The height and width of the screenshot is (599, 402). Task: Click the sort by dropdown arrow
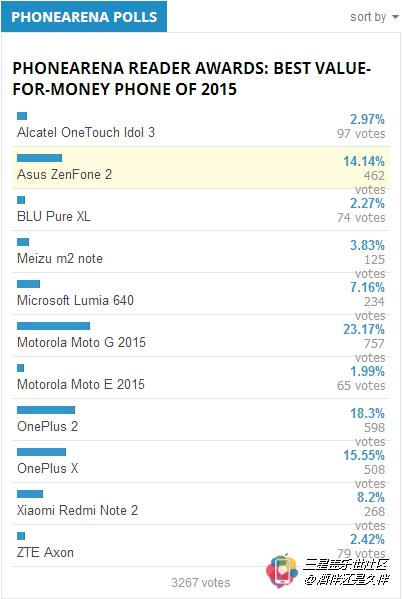tap(395, 17)
